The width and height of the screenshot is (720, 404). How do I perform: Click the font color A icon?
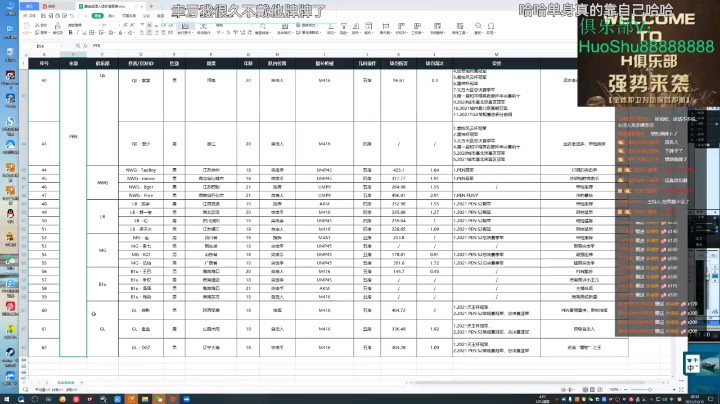120,33
